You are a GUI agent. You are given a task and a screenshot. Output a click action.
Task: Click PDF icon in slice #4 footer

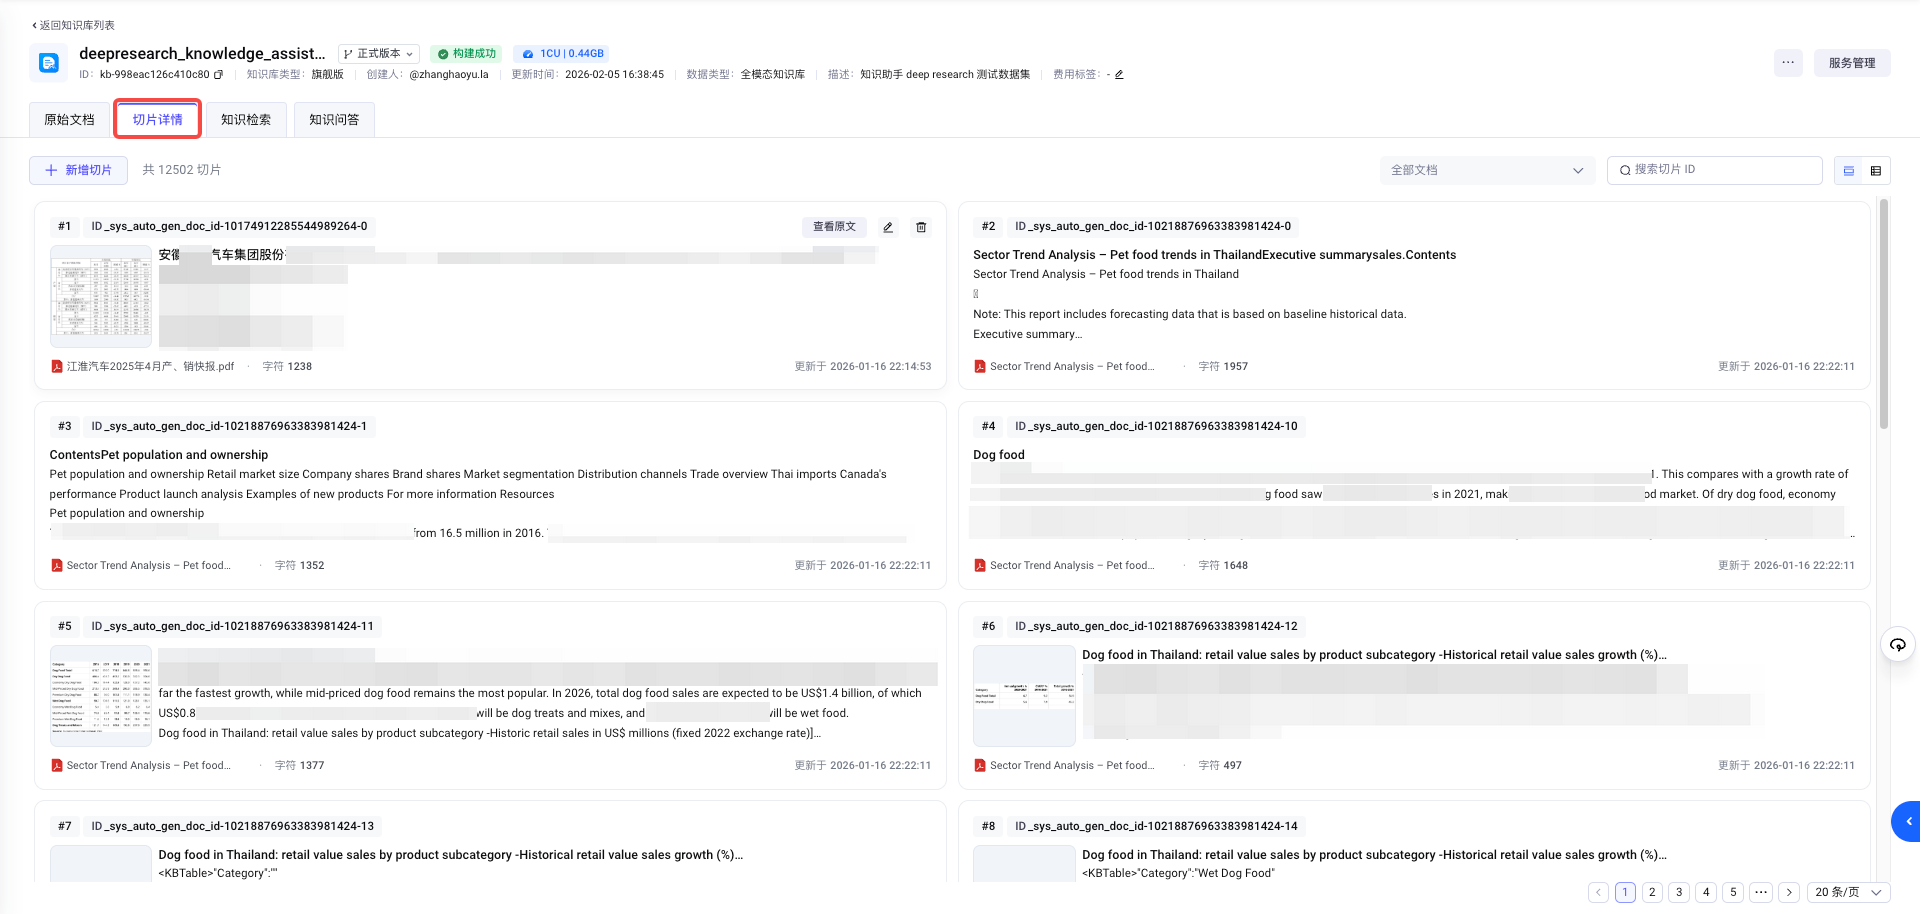tap(980, 566)
